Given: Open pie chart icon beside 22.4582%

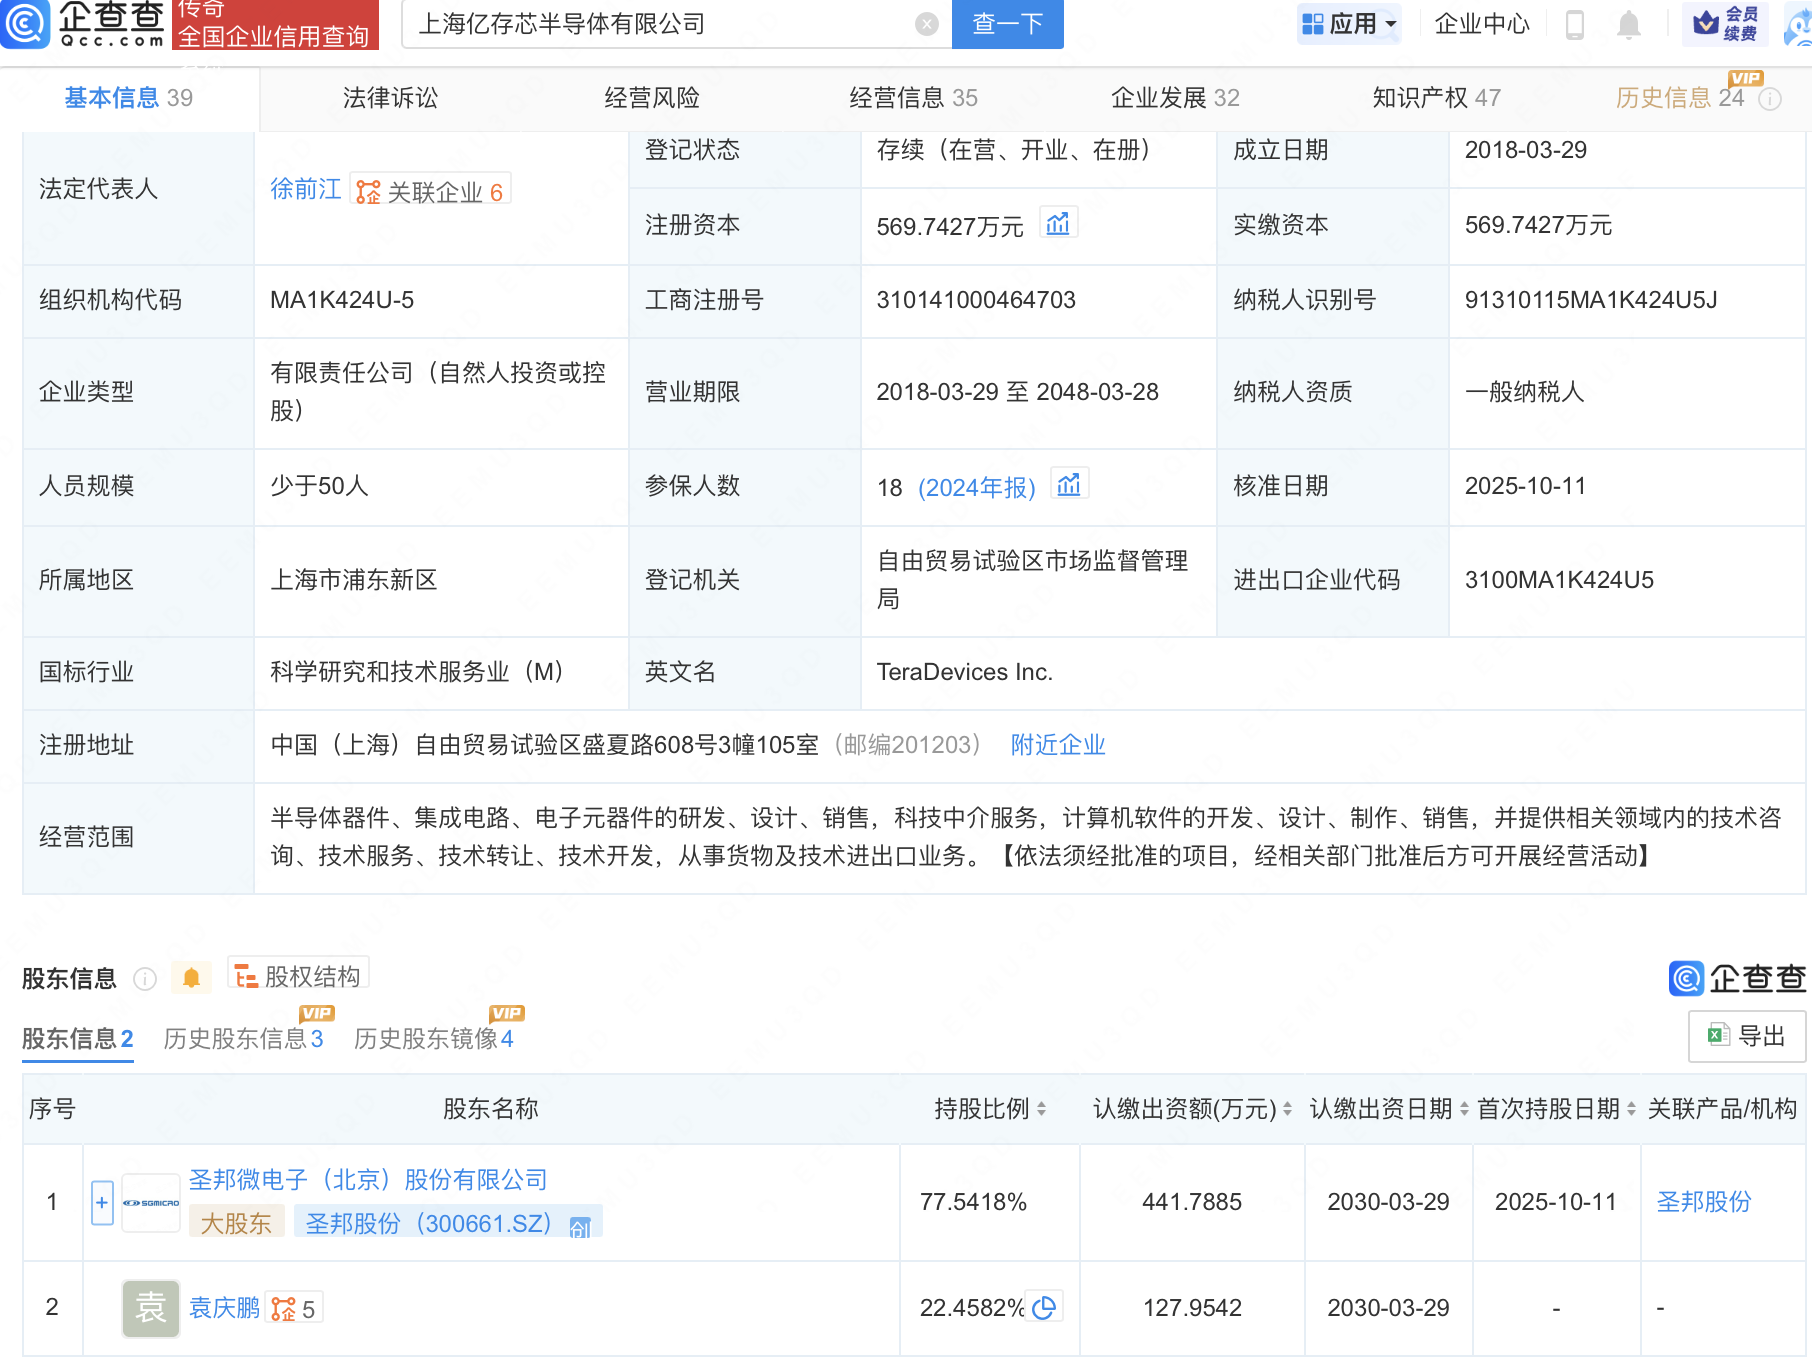Looking at the screenshot, I should [1044, 1307].
